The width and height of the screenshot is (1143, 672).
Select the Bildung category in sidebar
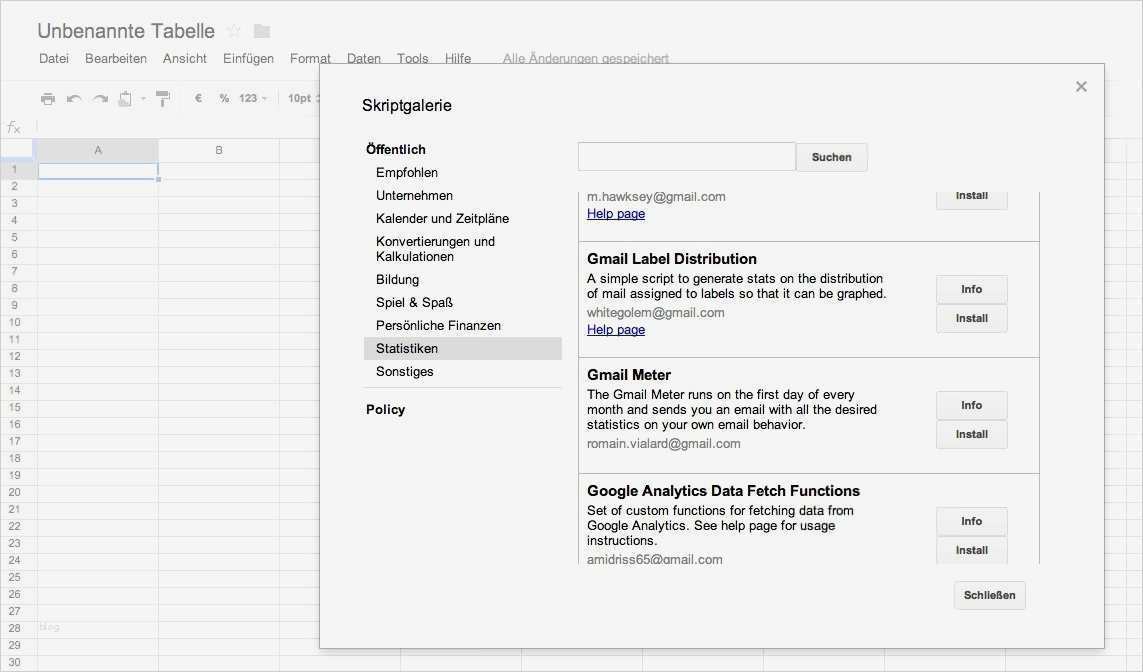tap(397, 280)
